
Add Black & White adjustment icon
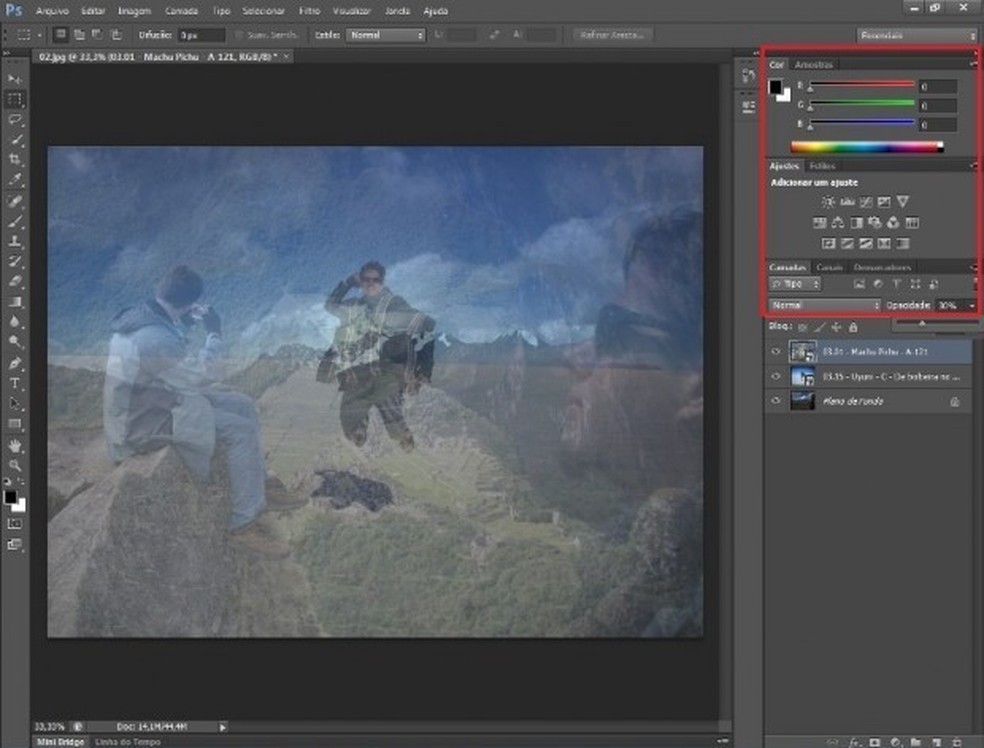pyautogui.click(x=856, y=223)
